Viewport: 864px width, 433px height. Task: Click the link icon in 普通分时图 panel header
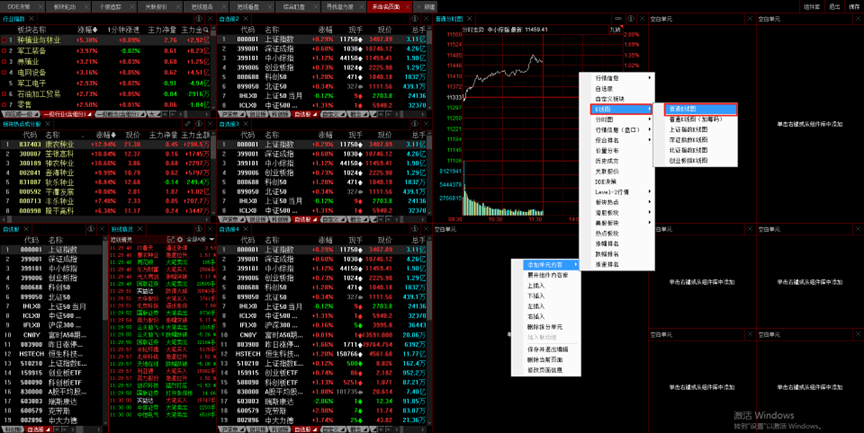618,19
